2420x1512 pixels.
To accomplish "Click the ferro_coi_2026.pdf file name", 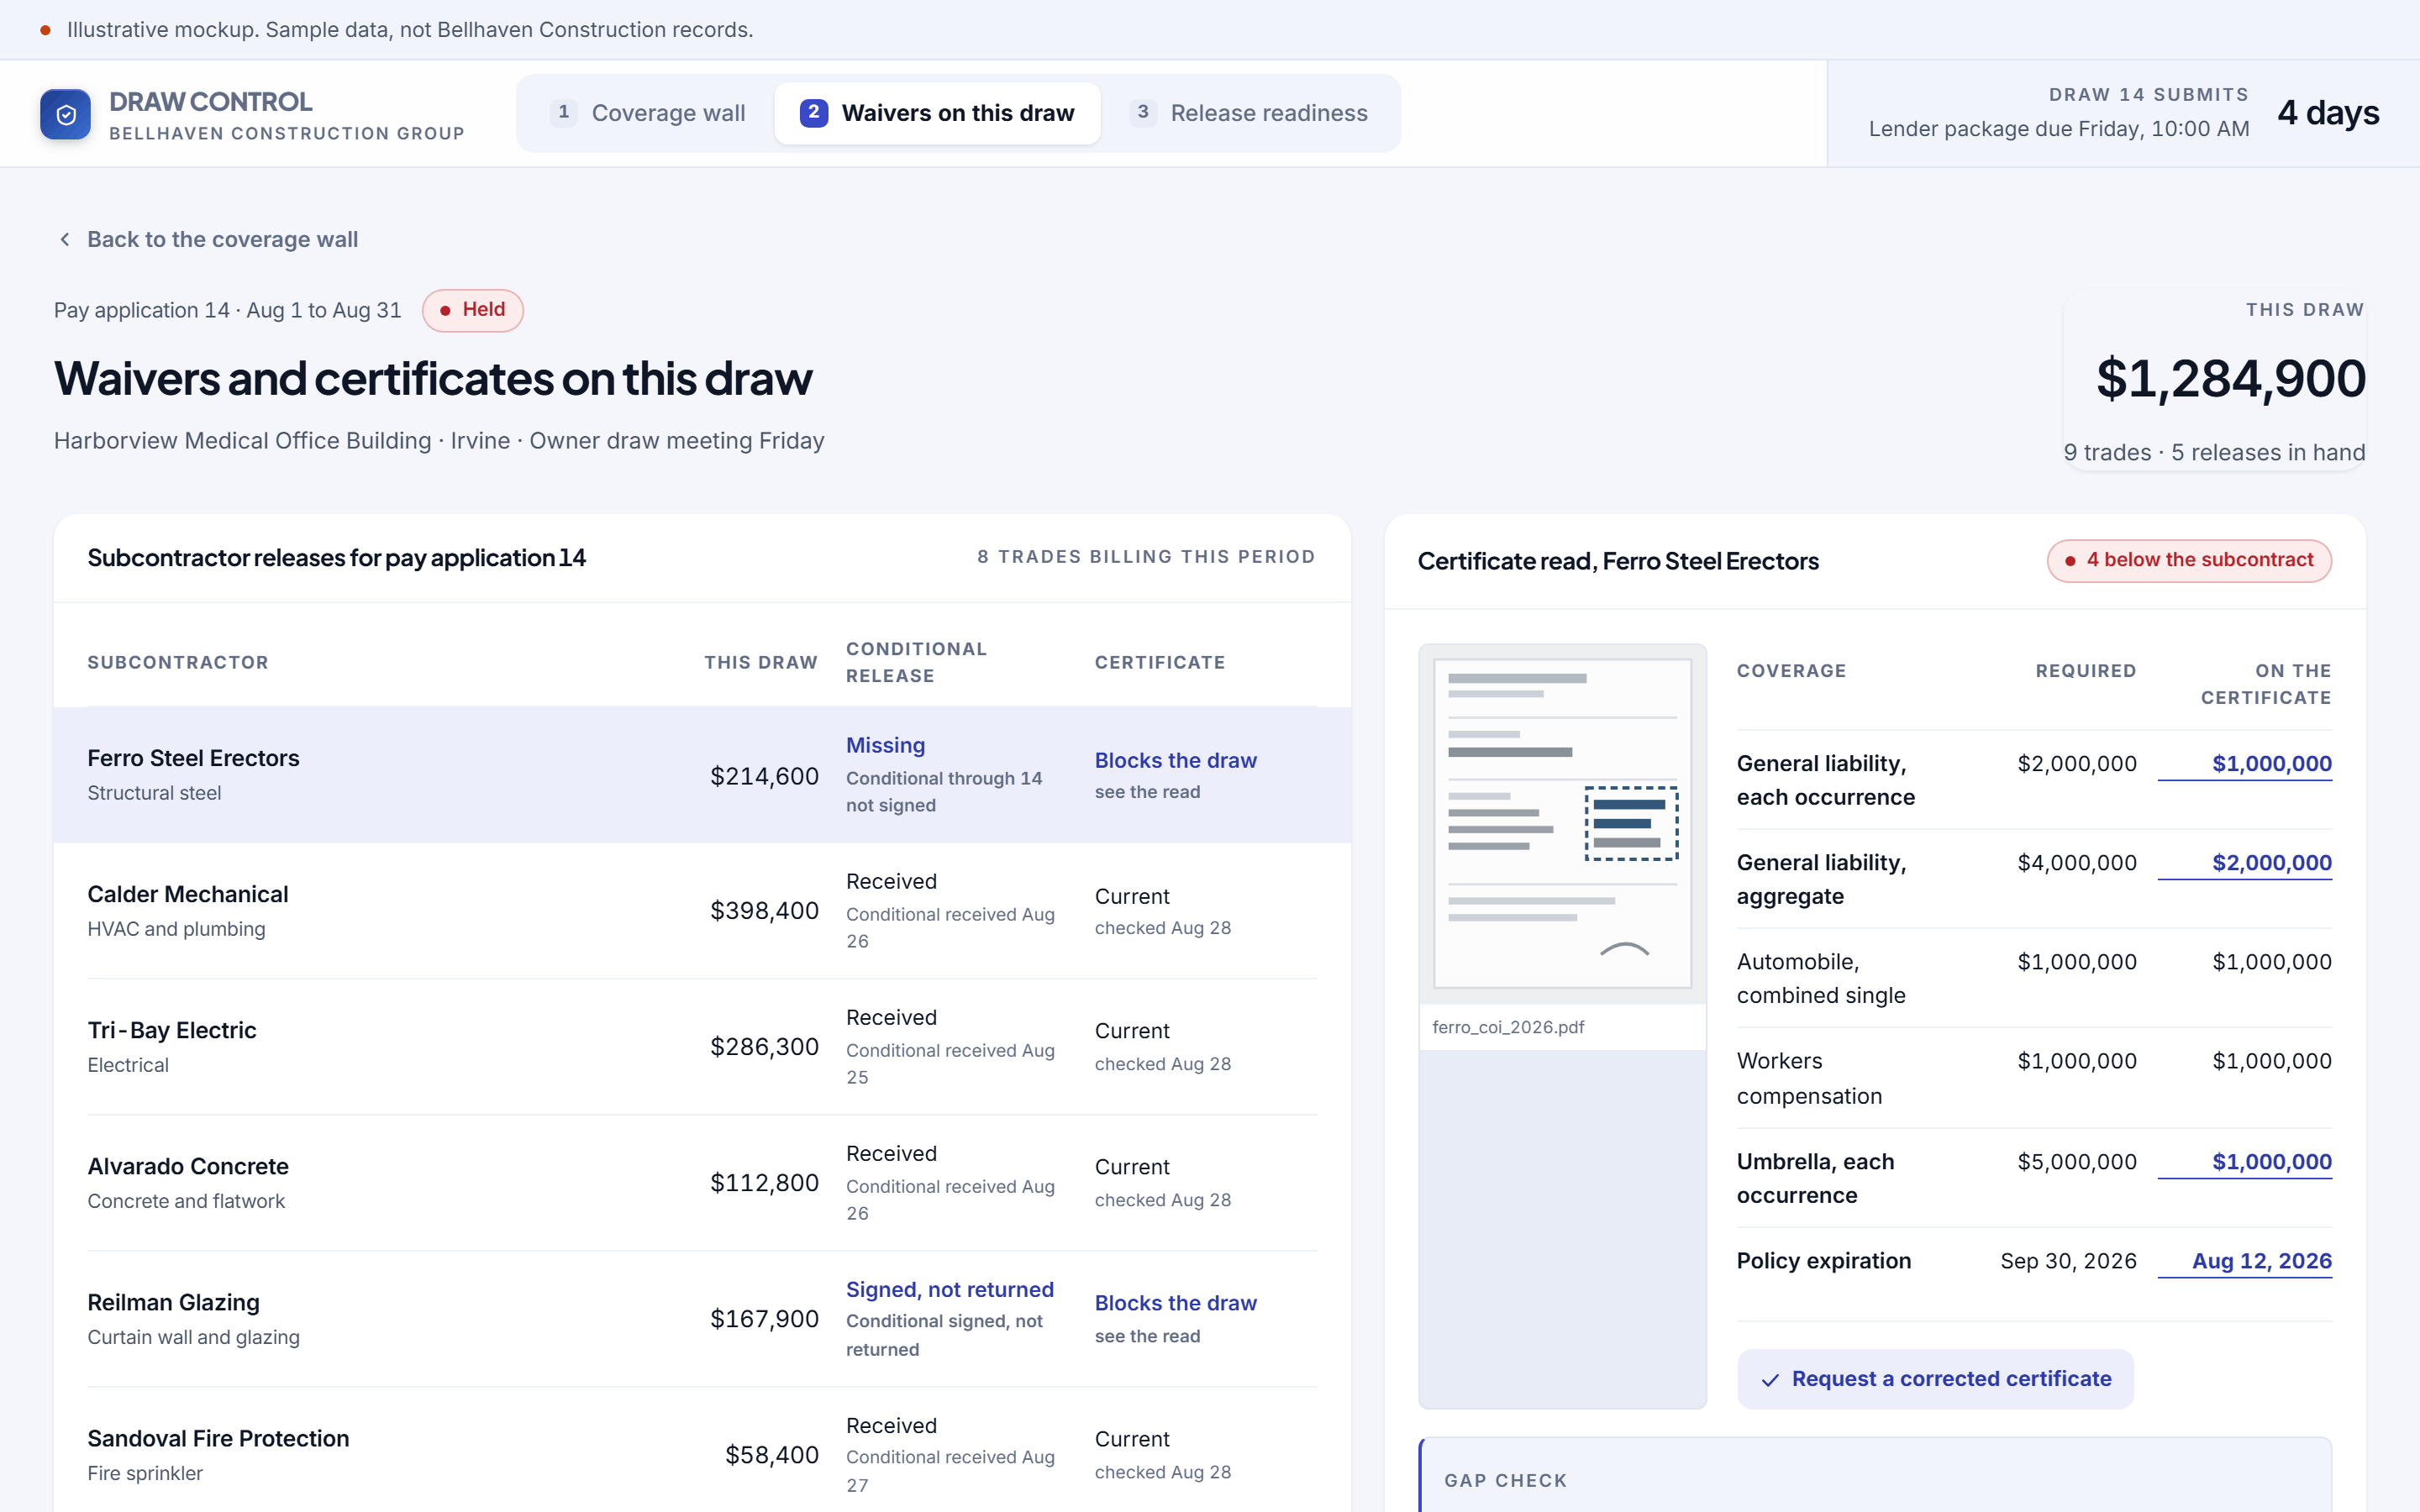I will pyautogui.click(x=1508, y=1027).
